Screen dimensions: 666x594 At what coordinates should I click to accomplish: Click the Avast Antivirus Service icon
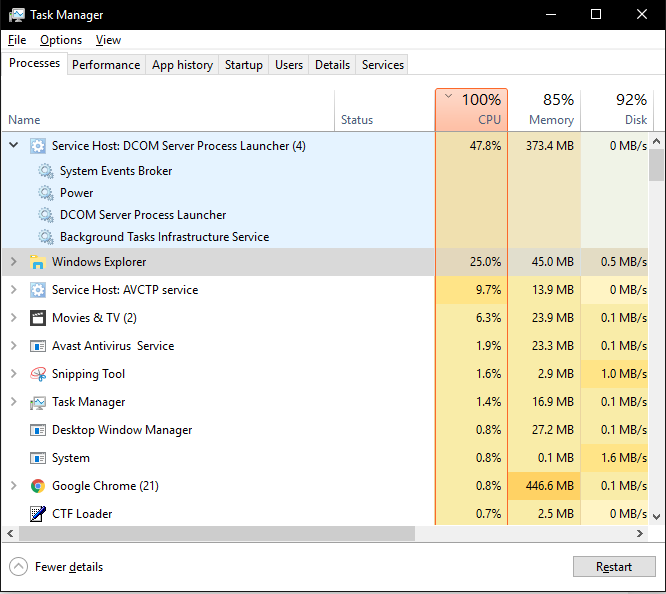[x=38, y=346]
